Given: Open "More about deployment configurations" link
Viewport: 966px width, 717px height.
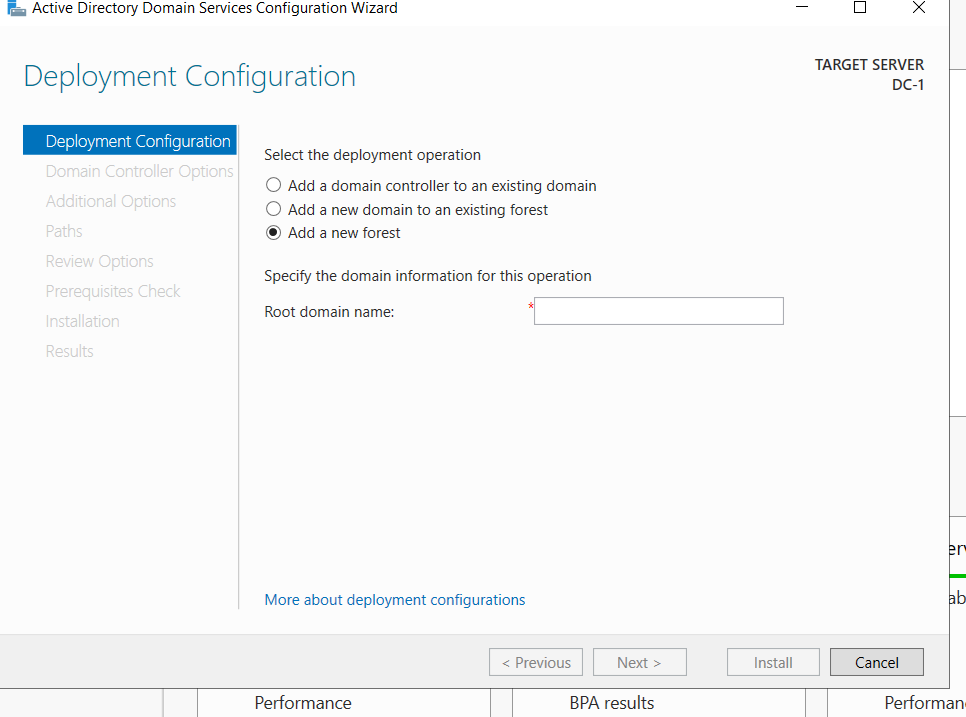Looking at the screenshot, I should click(x=394, y=599).
